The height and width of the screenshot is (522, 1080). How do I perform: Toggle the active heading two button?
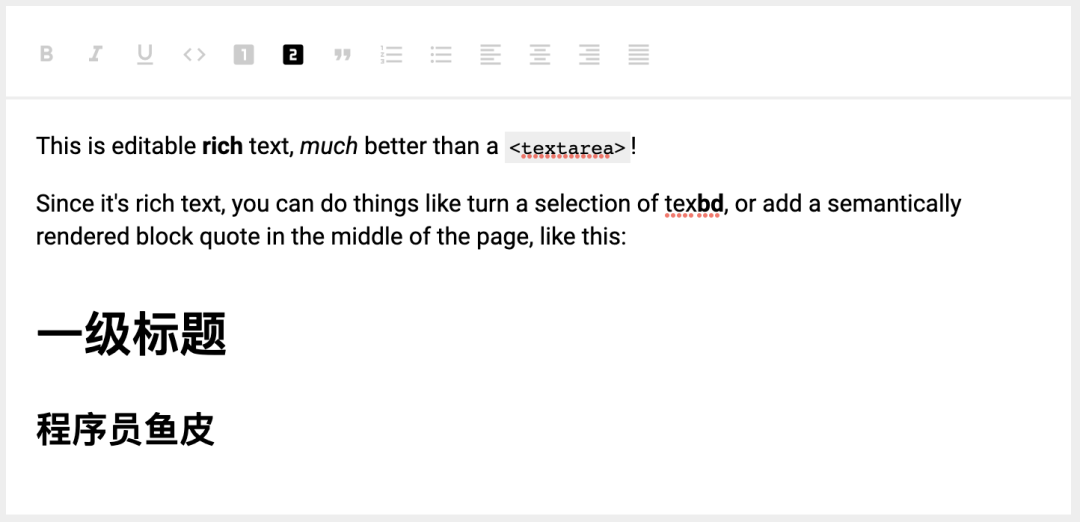(292, 54)
